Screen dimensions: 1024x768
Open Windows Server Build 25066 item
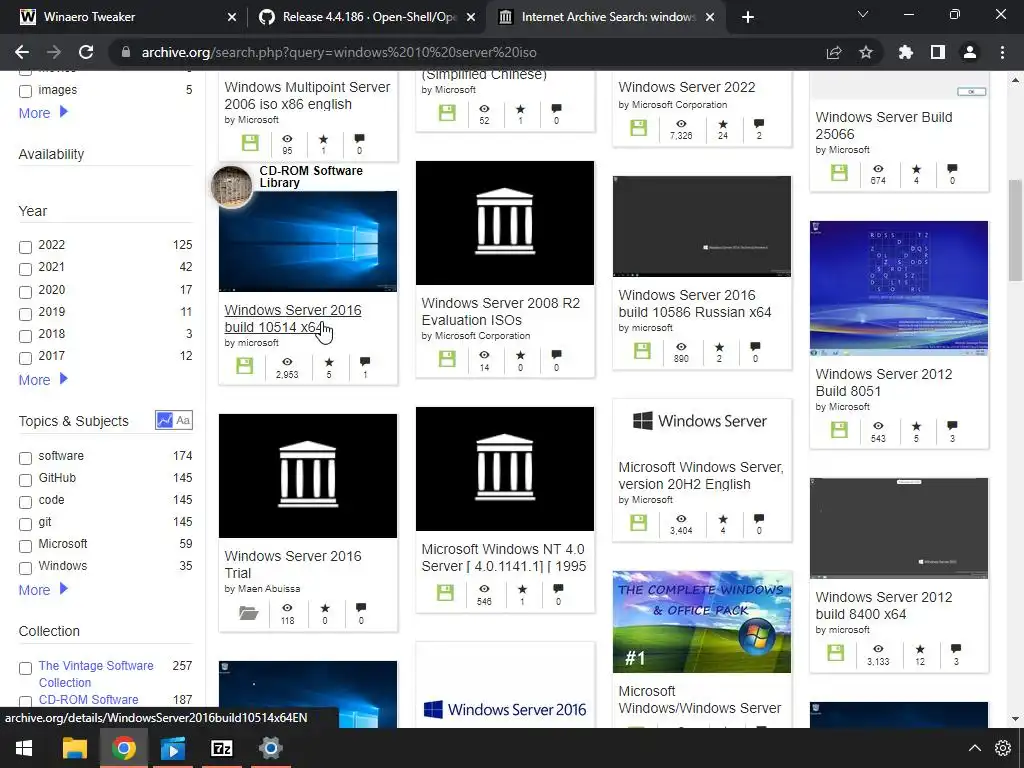click(884, 125)
